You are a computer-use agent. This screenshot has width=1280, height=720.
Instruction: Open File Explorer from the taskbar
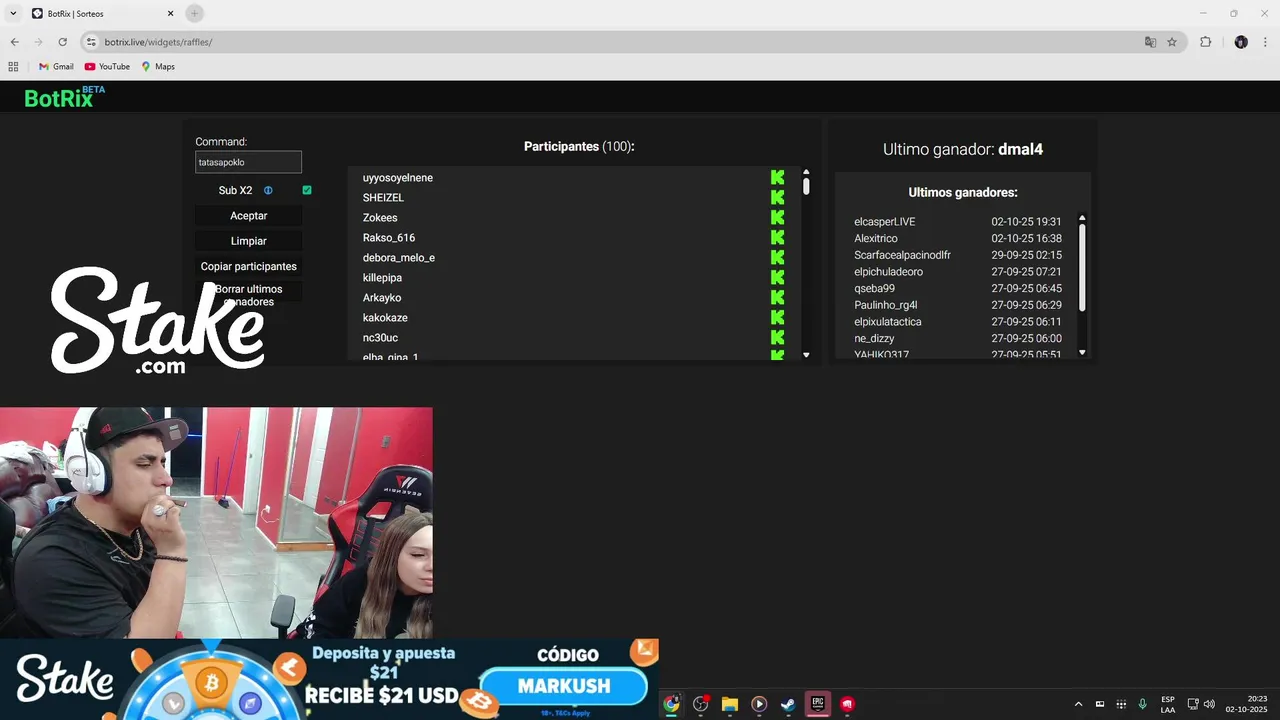(x=730, y=704)
